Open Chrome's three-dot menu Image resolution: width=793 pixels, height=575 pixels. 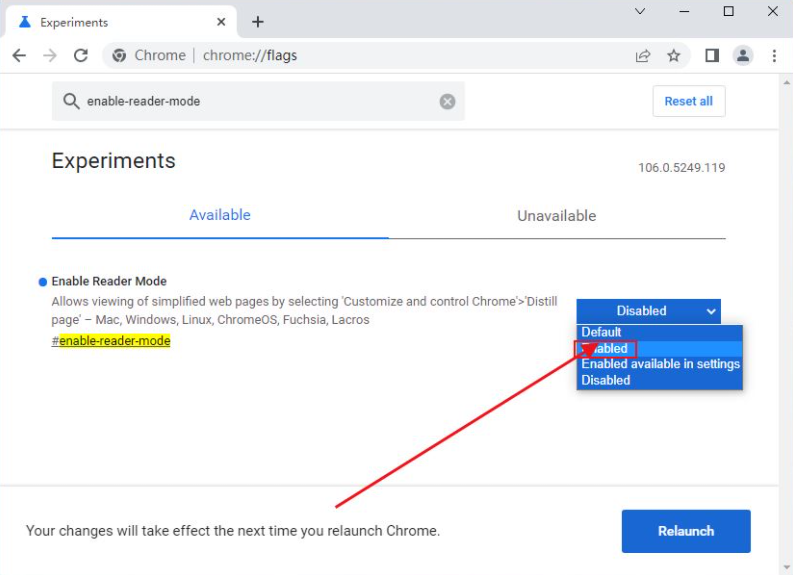pyautogui.click(x=774, y=56)
